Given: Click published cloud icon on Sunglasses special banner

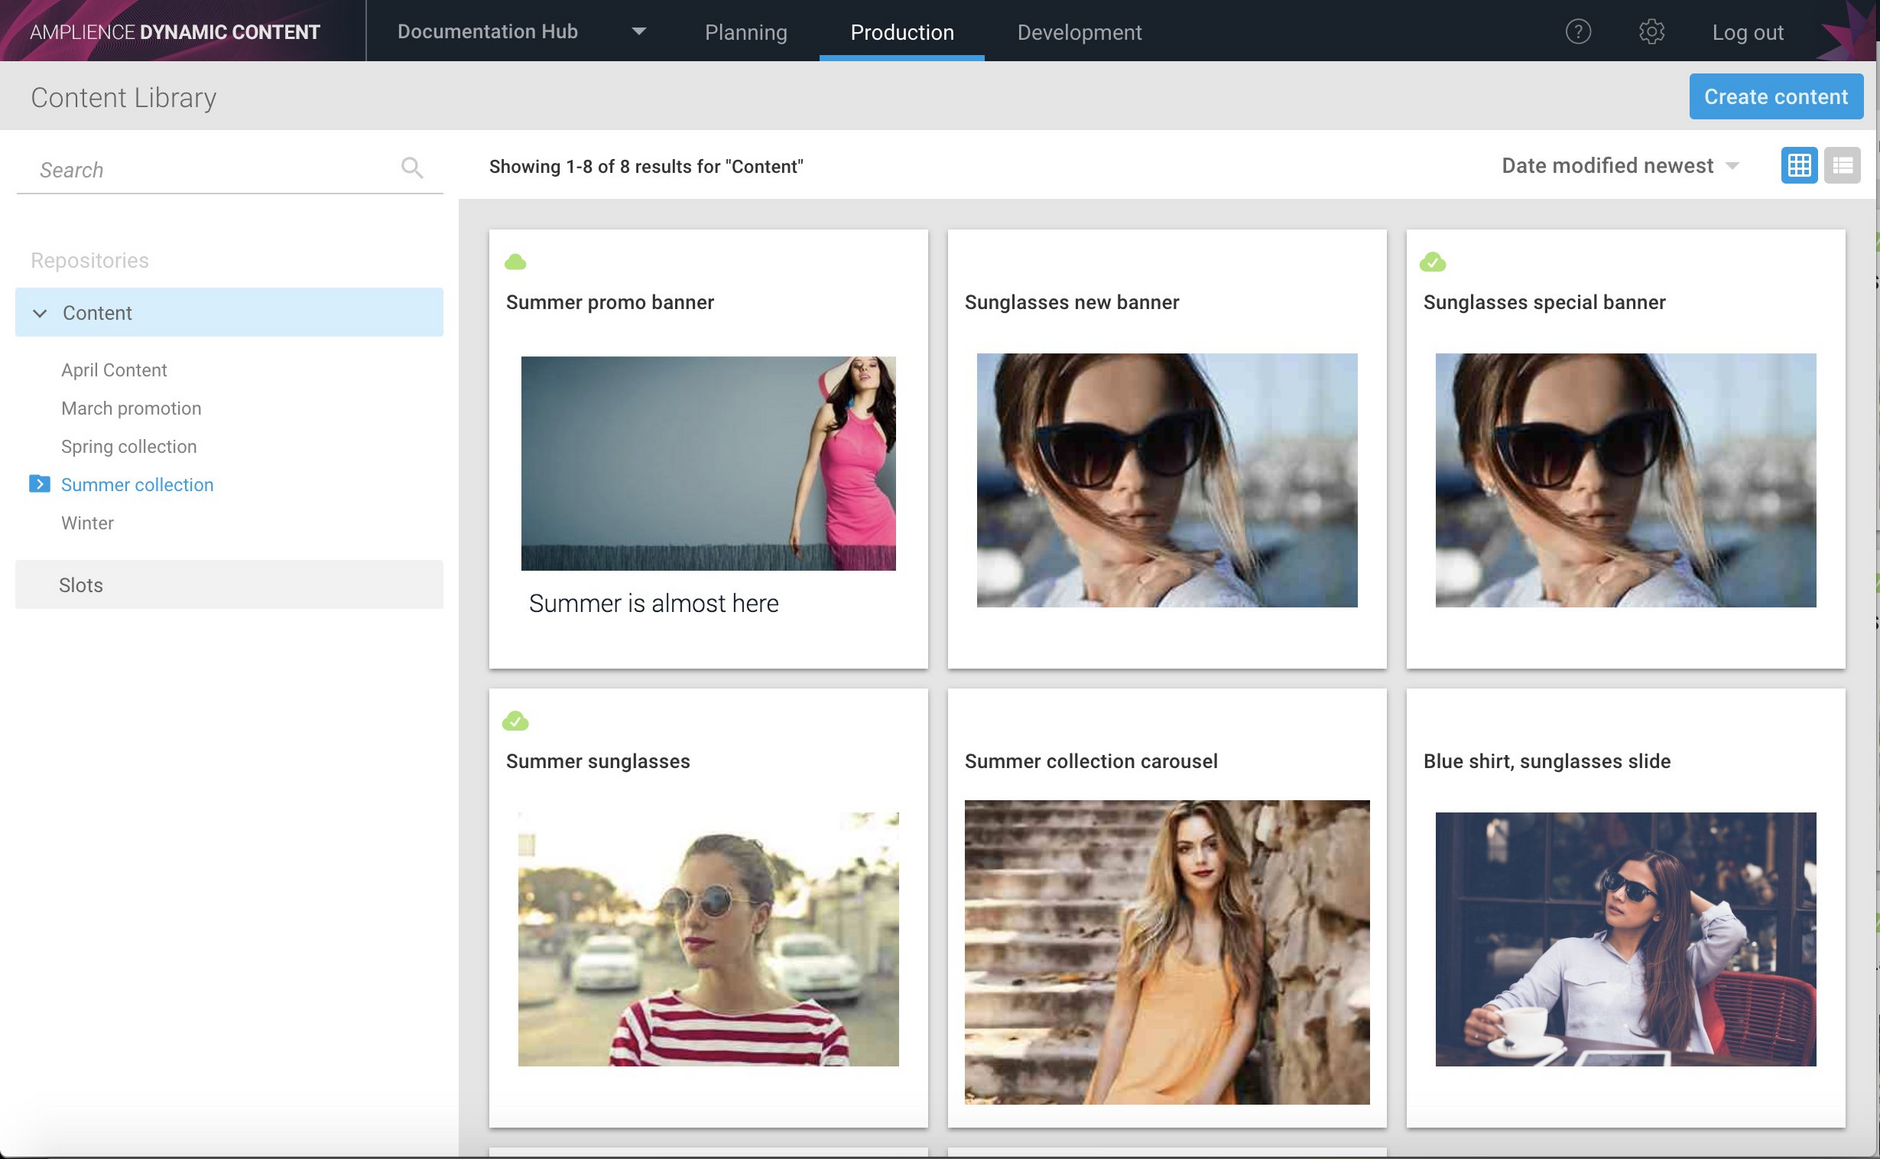Looking at the screenshot, I should (1433, 262).
